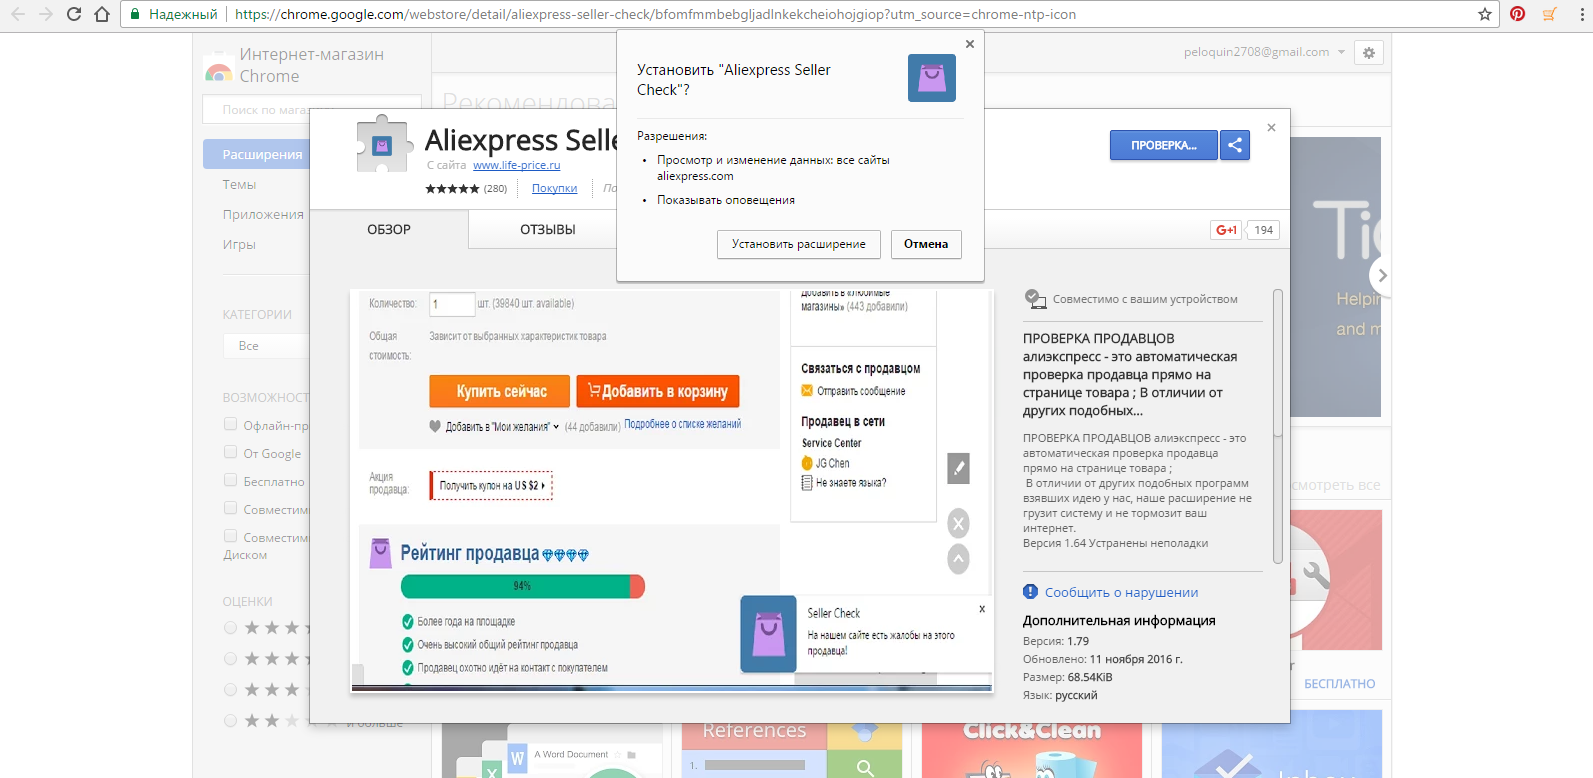Click the ПРОВЕРКА... button
The height and width of the screenshot is (778, 1593).
click(1164, 145)
